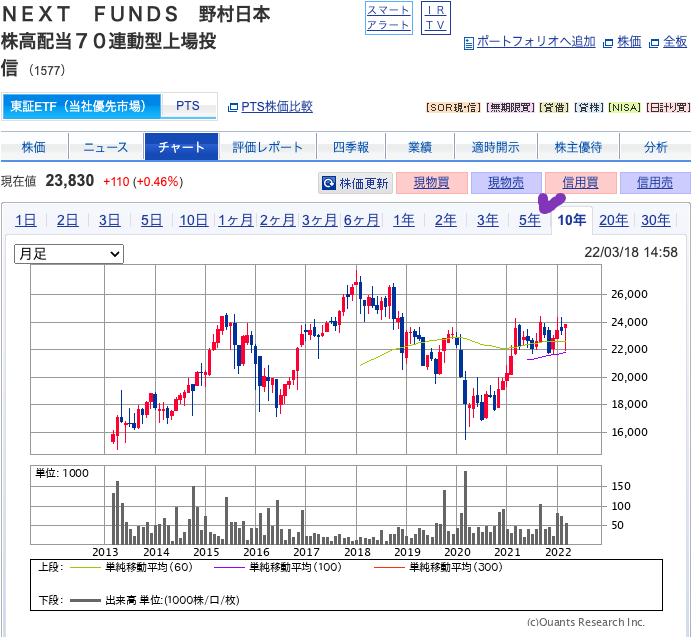Open the 適時開示 tab
The image size is (696, 637).
[495, 146]
